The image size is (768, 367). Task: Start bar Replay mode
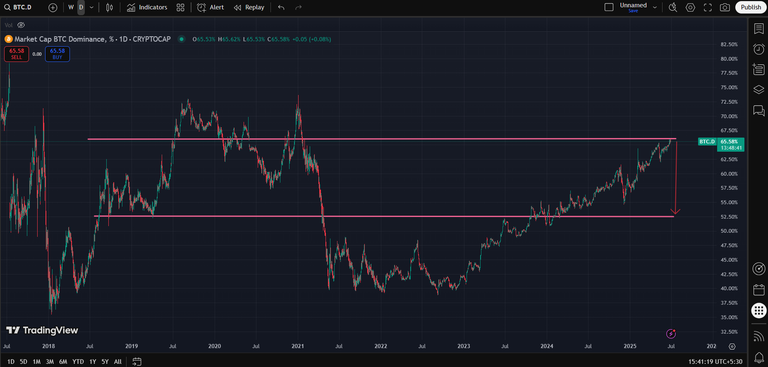pos(249,7)
